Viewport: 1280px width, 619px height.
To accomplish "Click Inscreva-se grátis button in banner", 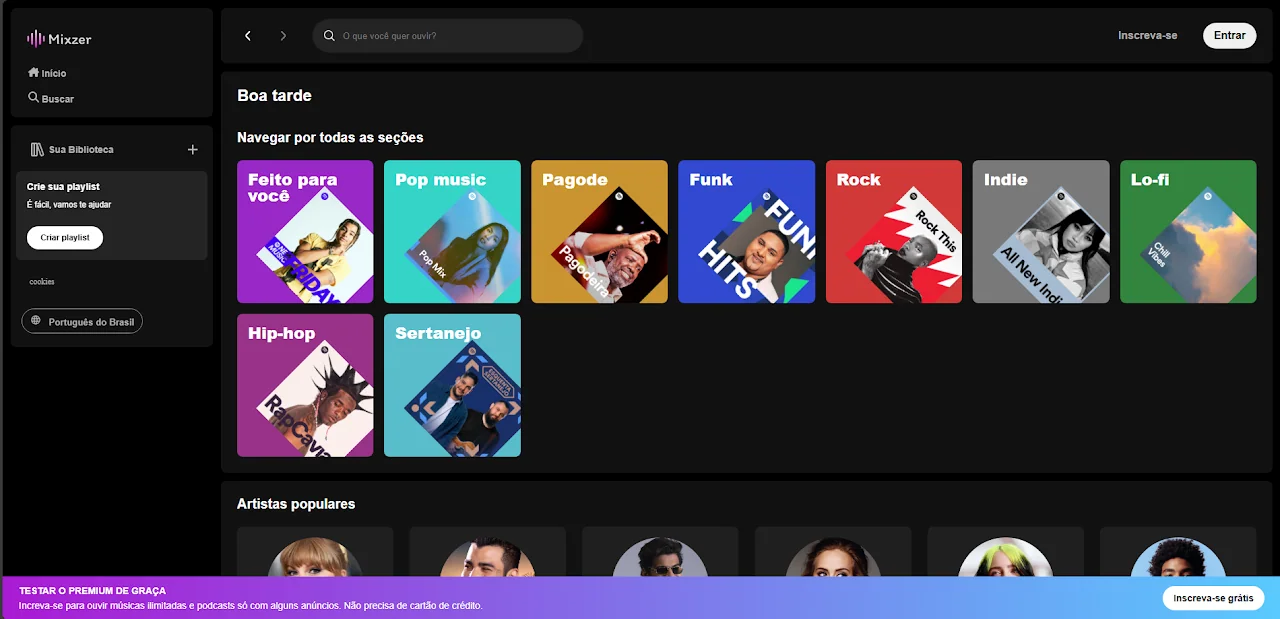I will (1213, 598).
